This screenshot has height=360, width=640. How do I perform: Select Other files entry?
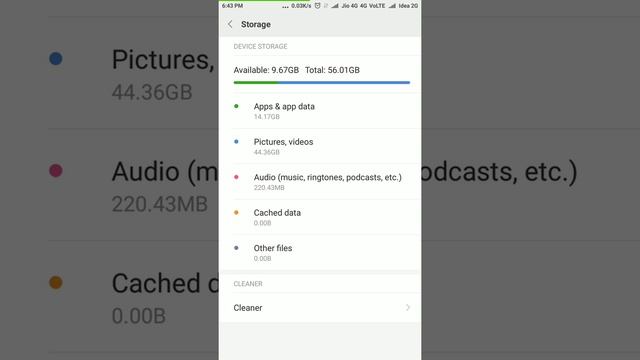tap(320, 253)
